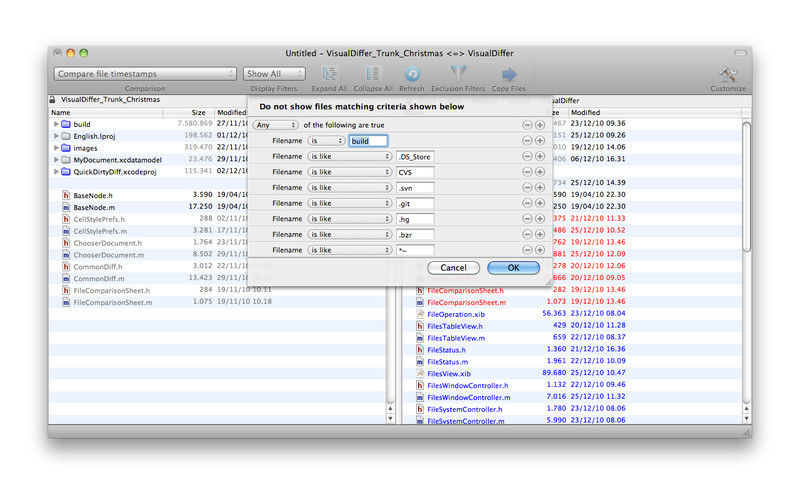Add a rule after CVS row

(540, 172)
